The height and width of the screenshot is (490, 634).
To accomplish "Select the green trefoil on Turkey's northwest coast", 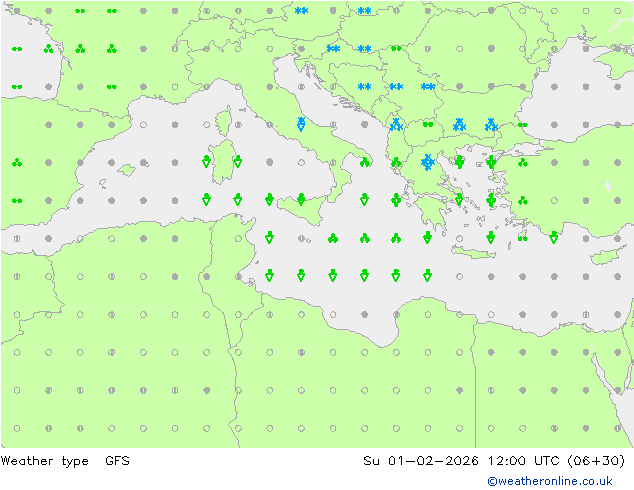I will tap(522, 163).
